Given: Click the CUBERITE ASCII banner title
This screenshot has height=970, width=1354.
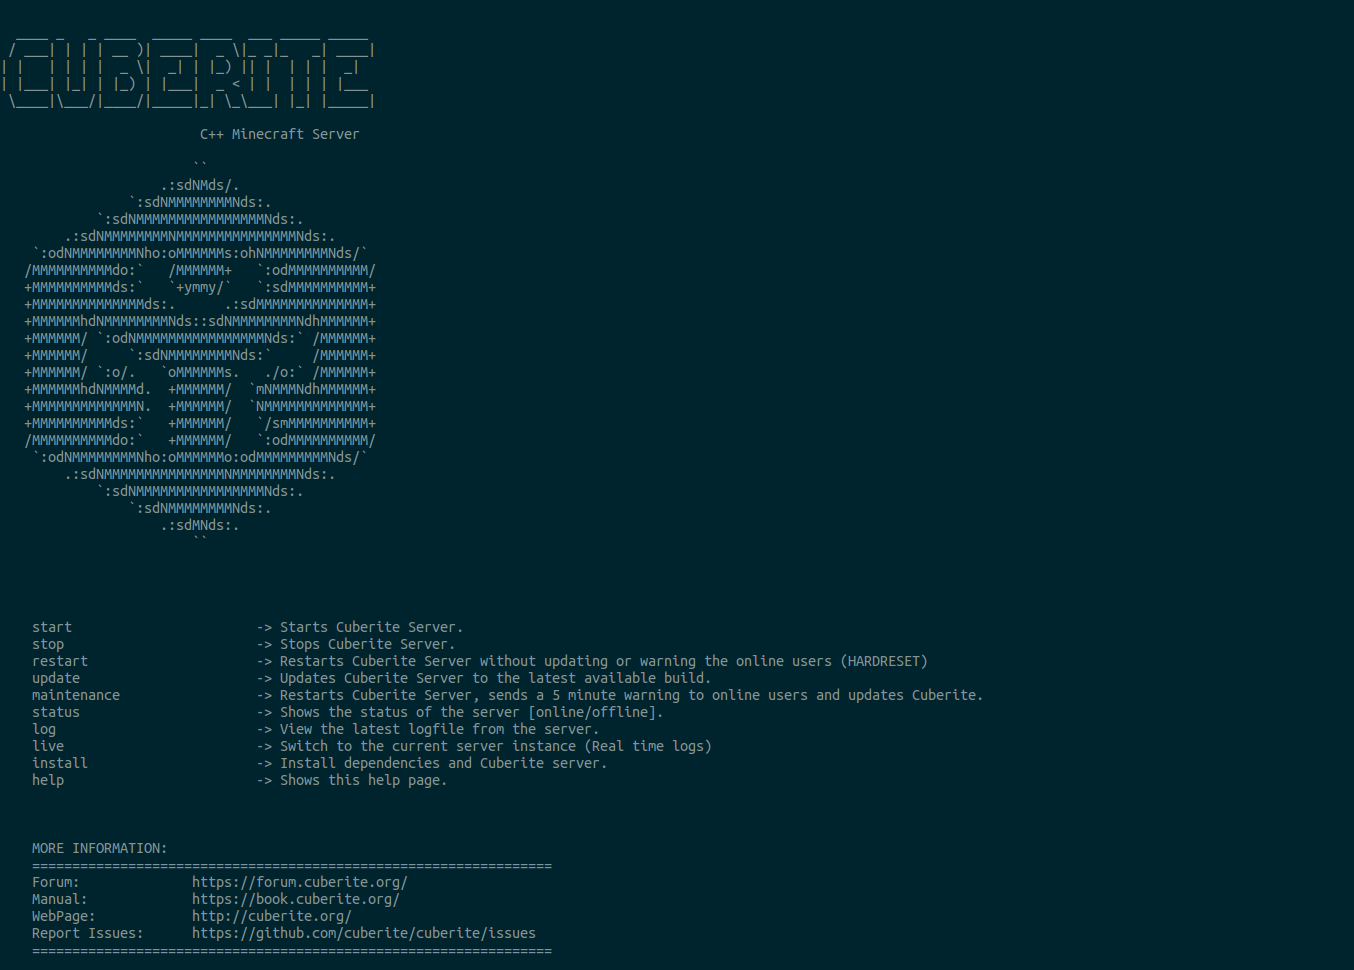Looking at the screenshot, I should [189, 70].
